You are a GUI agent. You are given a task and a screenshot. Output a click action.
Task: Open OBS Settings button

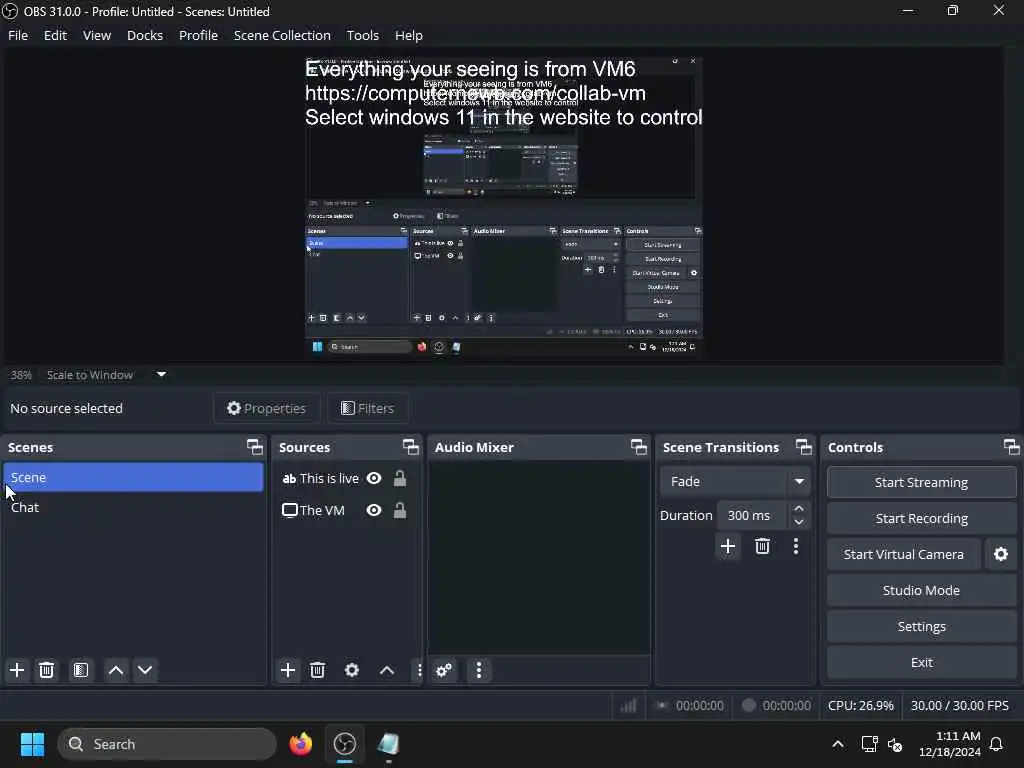click(921, 626)
